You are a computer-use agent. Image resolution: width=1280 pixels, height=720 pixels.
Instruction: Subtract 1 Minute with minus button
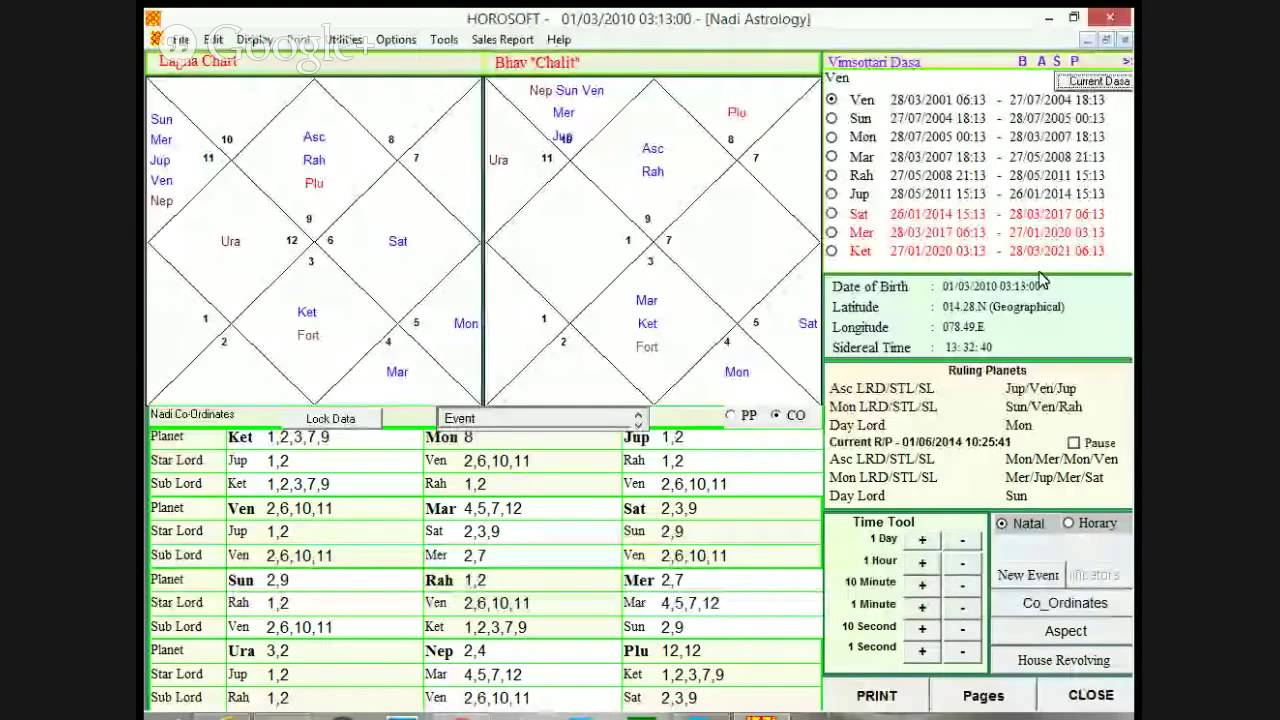(962, 606)
